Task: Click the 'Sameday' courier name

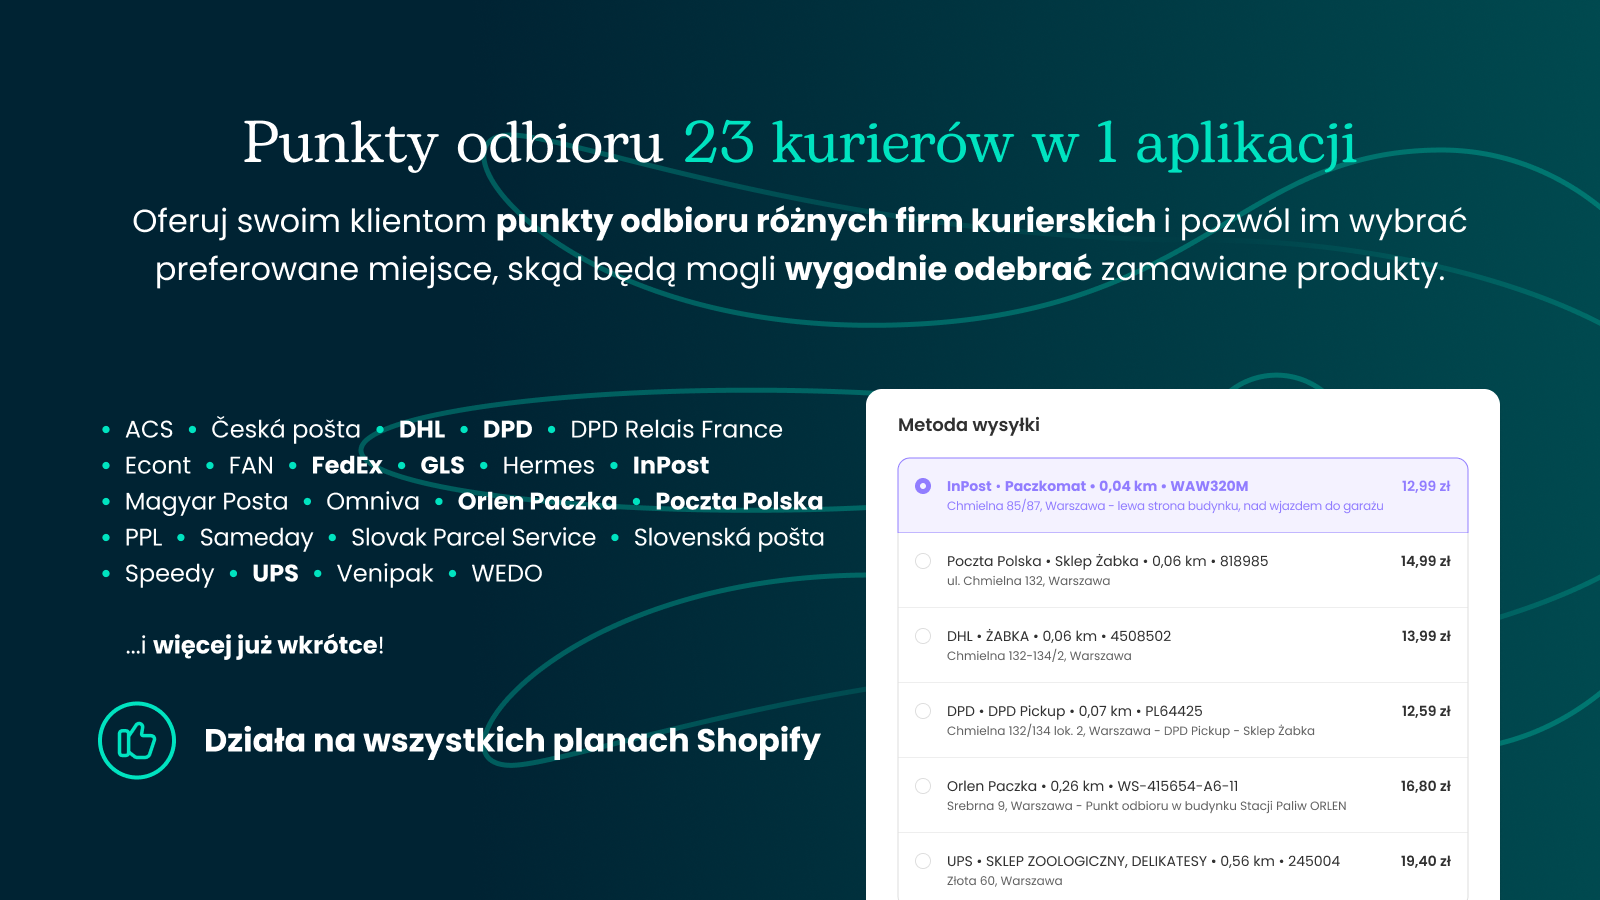Action: [256, 538]
